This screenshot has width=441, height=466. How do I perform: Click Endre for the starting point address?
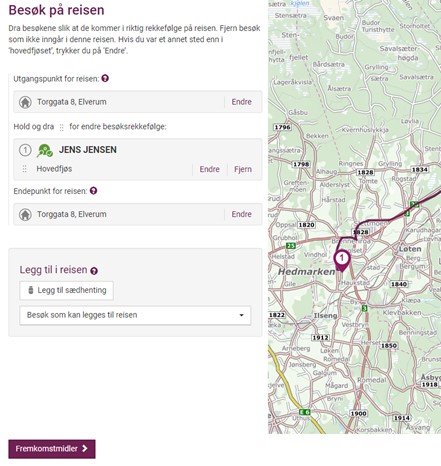(x=242, y=102)
